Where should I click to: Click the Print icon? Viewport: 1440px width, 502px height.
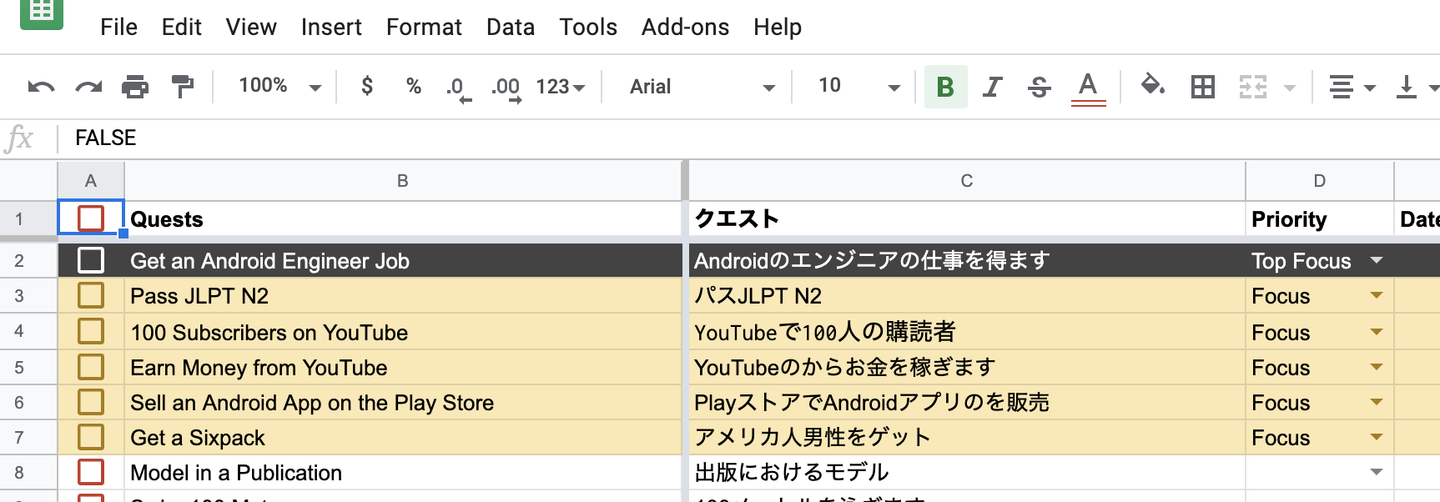click(135, 87)
